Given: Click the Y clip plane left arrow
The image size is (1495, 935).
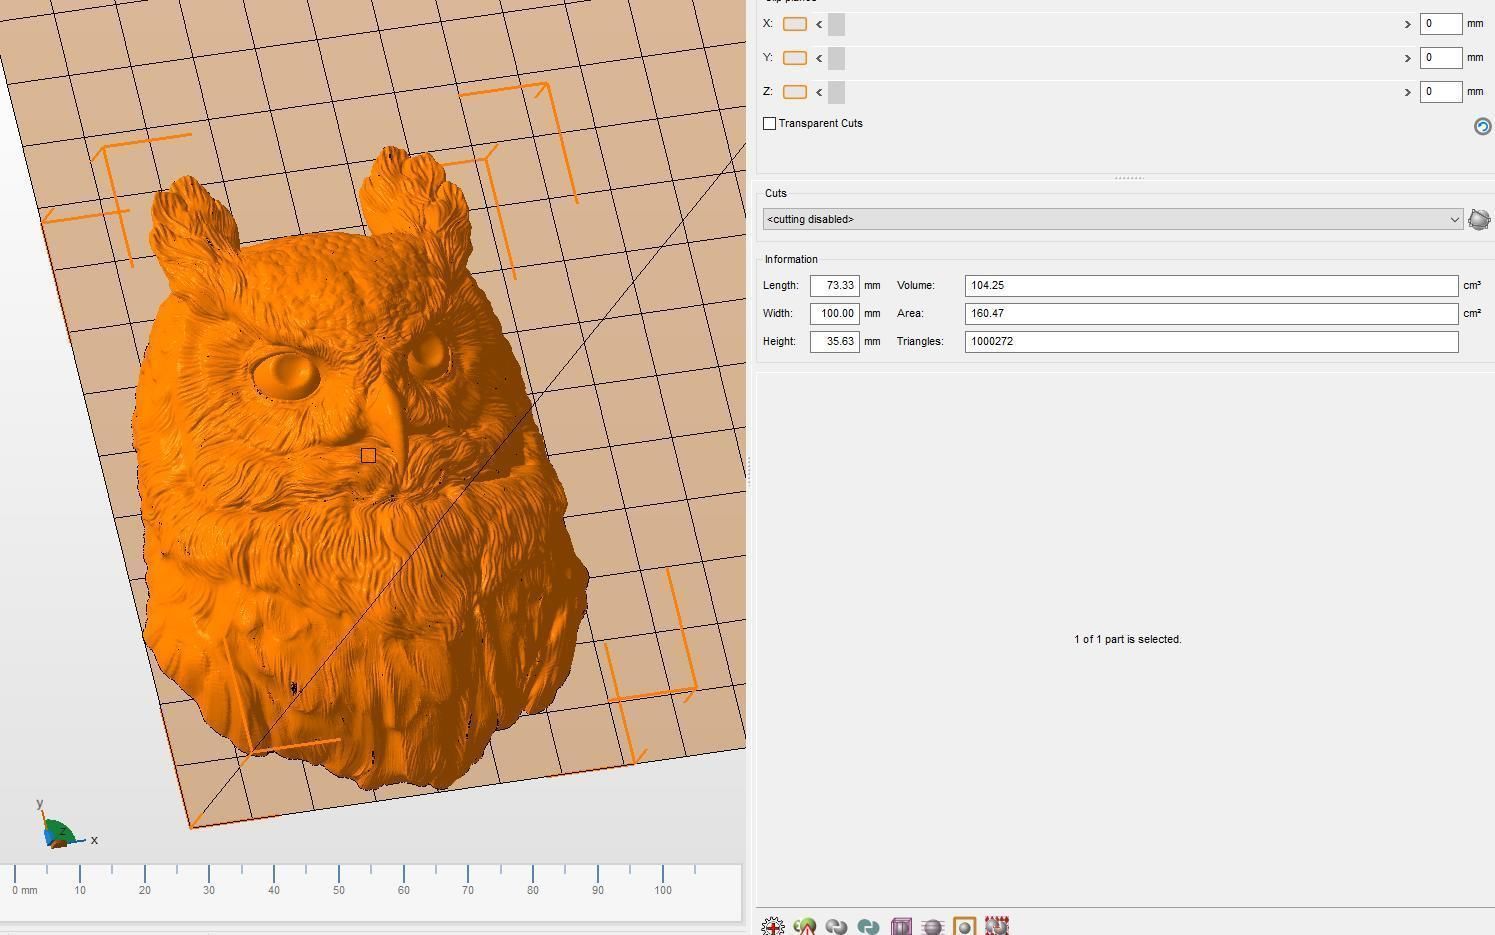Looking at the screenshot, I should [x=819, y=58].
